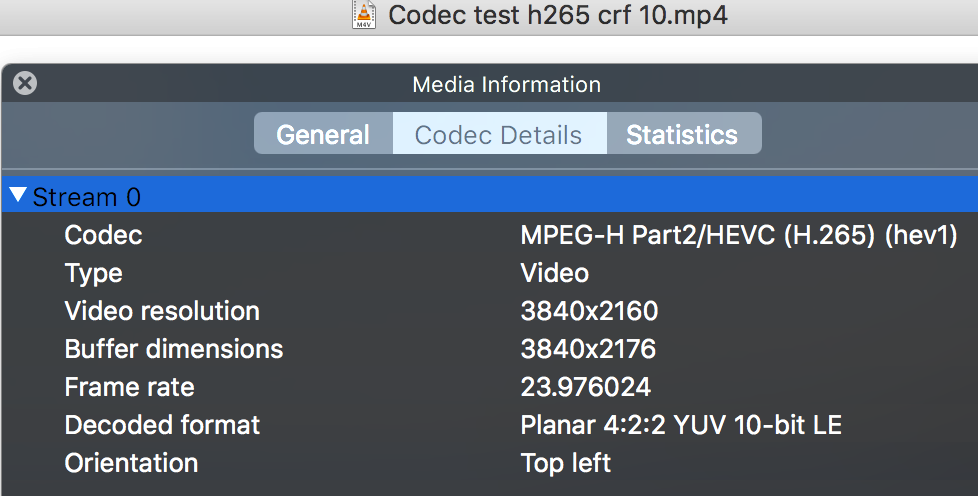Select the MPEG-H Part2/HEVC codec value
The height and width of the screenshot is (496, 978).
tap(738, 235)
